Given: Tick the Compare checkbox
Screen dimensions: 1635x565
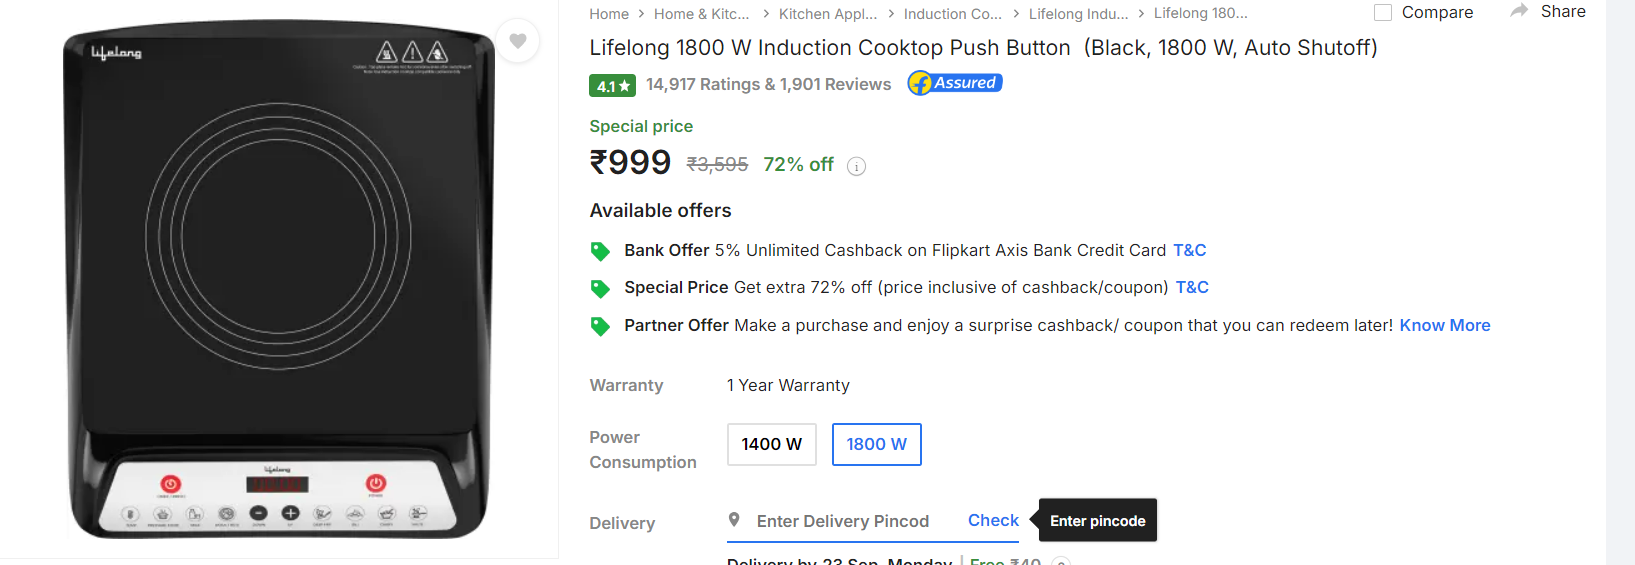Looking at the screenshot, I should 1383,12.
